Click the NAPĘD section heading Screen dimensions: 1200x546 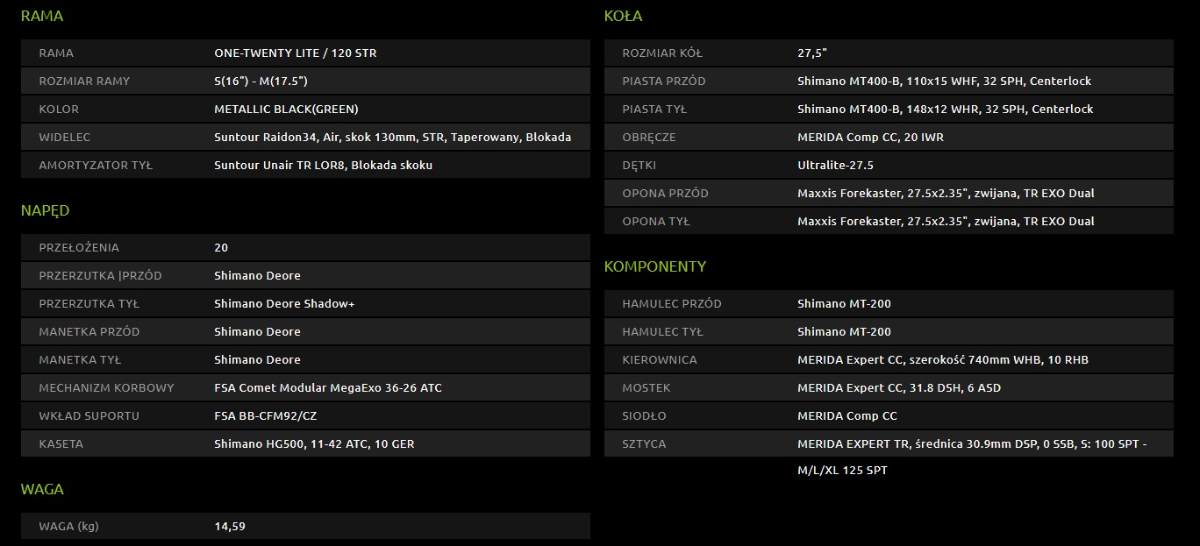[45, 210]
